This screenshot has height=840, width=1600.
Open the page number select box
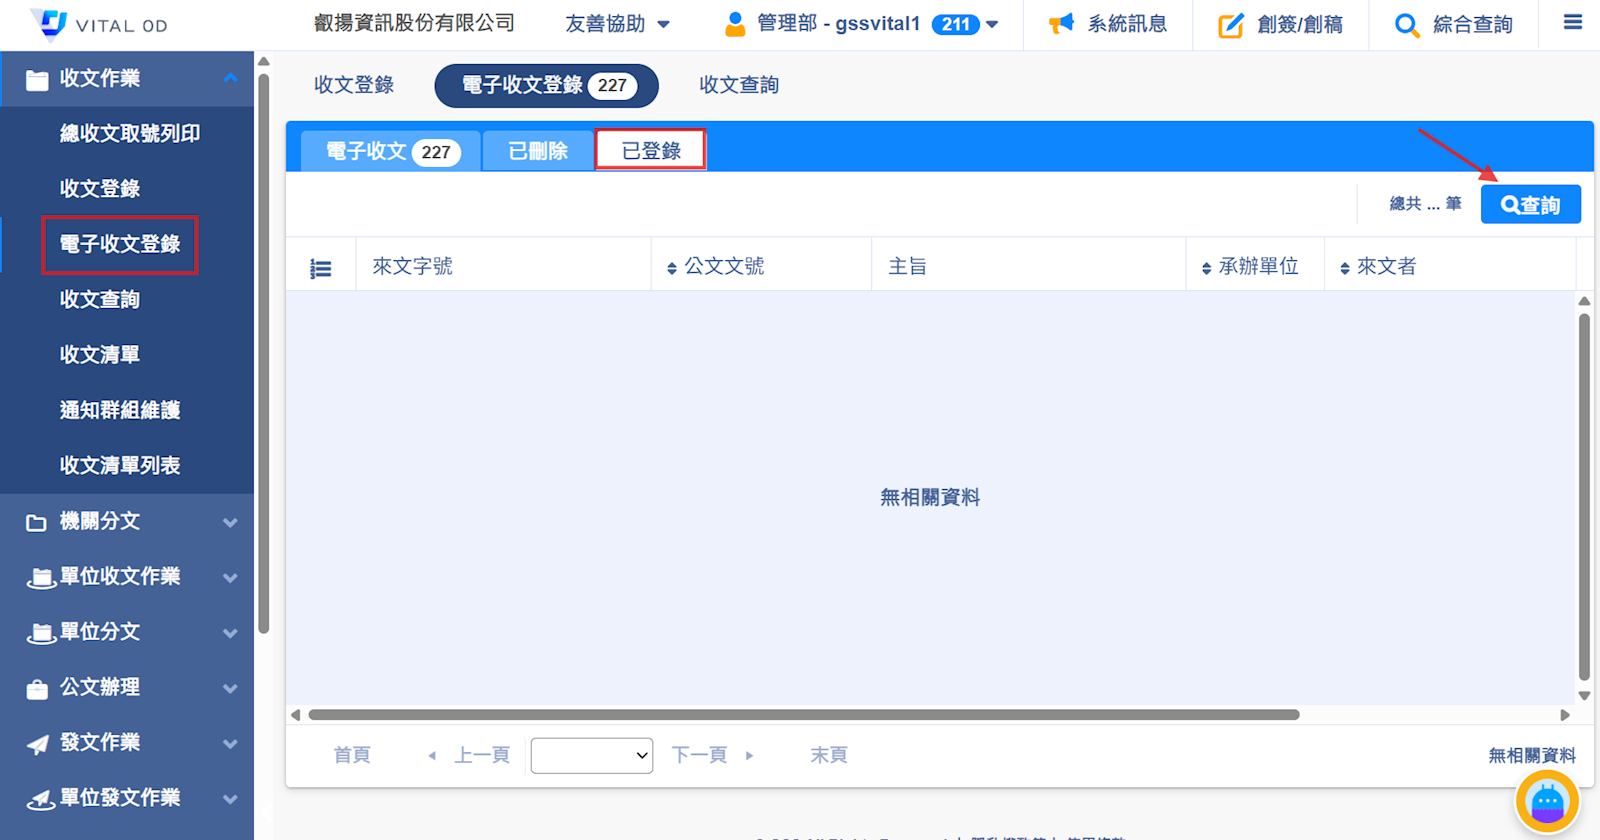click(592, 756)
